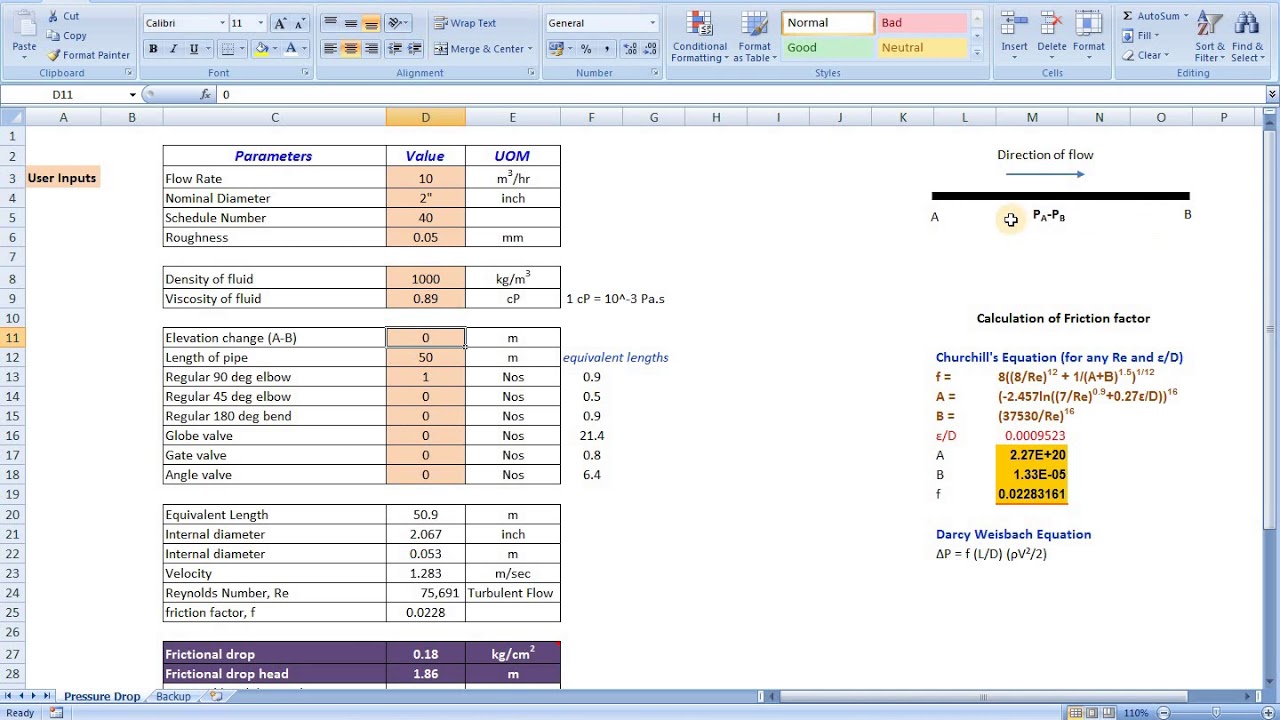1280x720 pixels.
Task: Apply fill color to cell
Action: click(261, 48)
